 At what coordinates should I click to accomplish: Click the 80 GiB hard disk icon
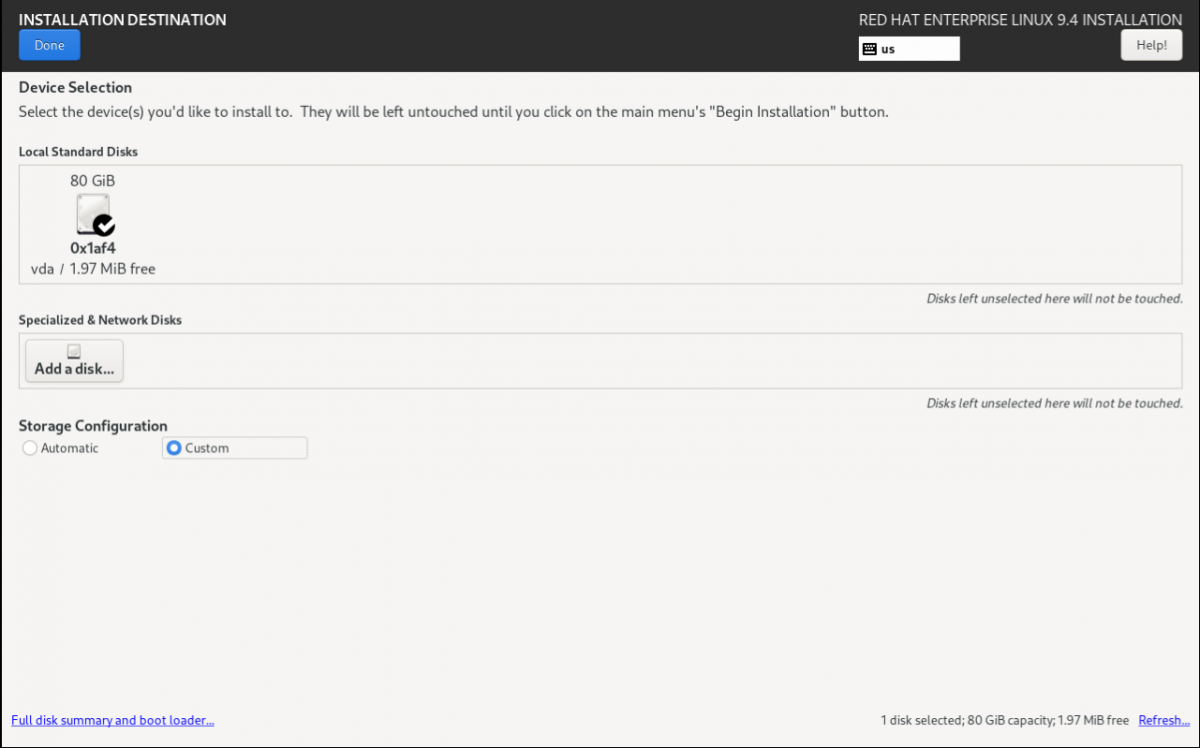(91, 214)
